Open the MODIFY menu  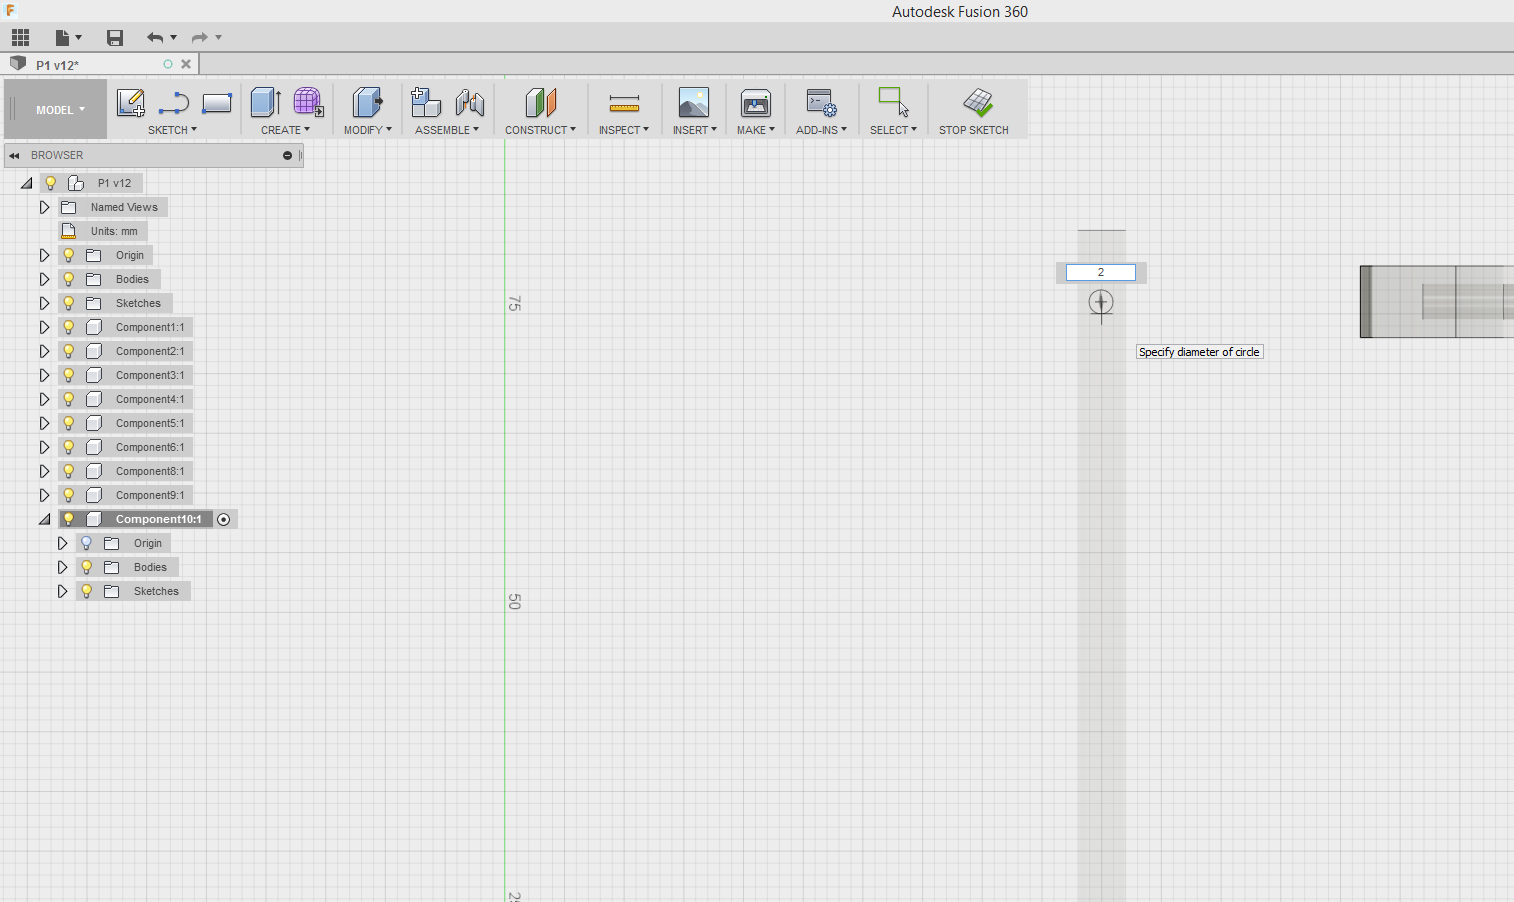click(367, 130)
